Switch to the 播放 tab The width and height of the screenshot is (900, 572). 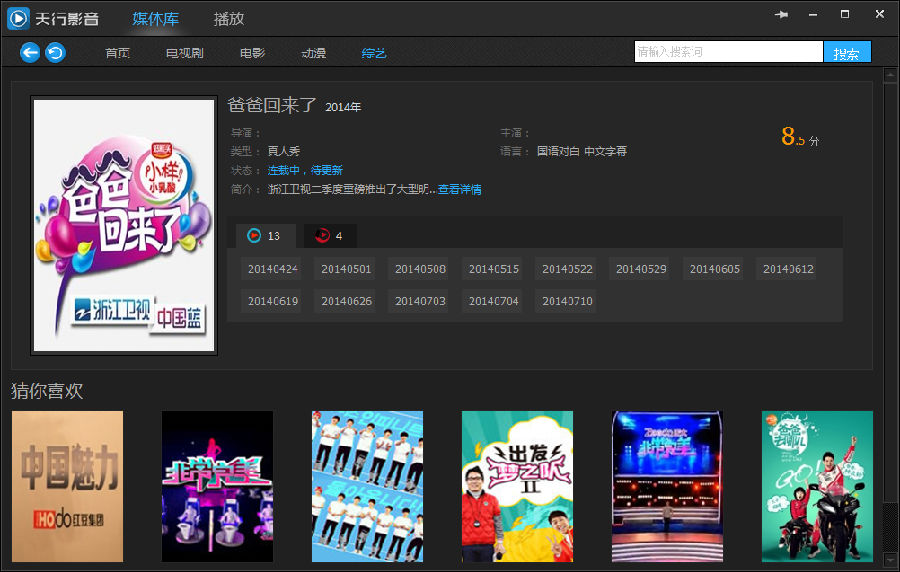click(228, 19)
